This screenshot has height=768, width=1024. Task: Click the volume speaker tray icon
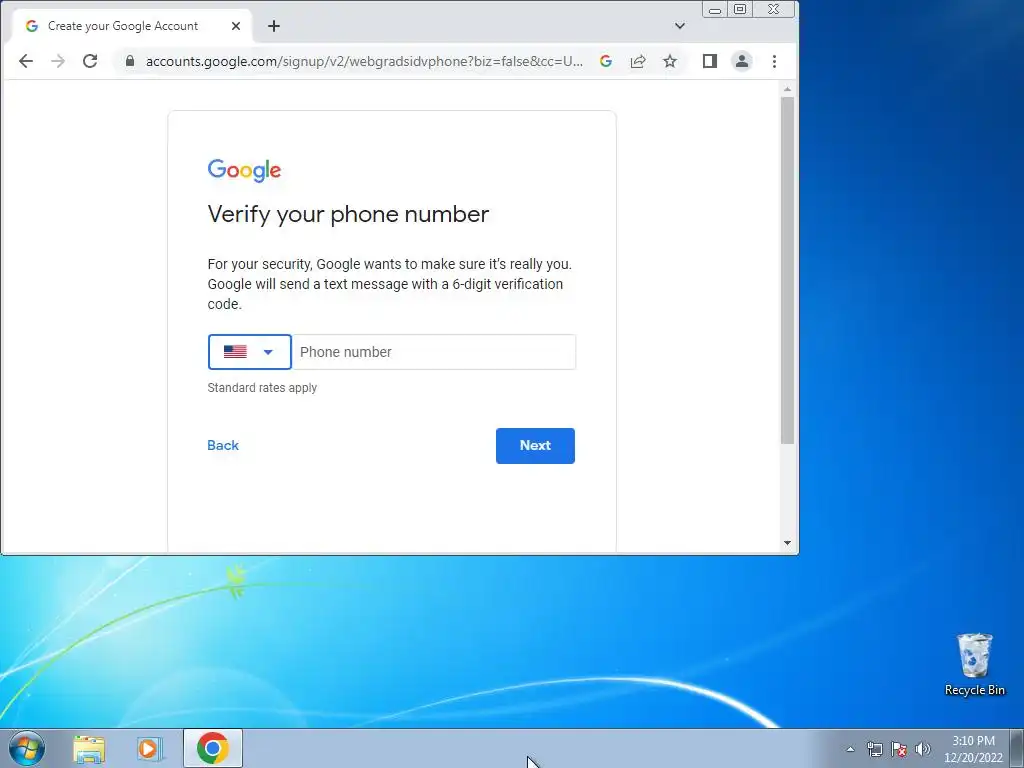click(923, 749)
